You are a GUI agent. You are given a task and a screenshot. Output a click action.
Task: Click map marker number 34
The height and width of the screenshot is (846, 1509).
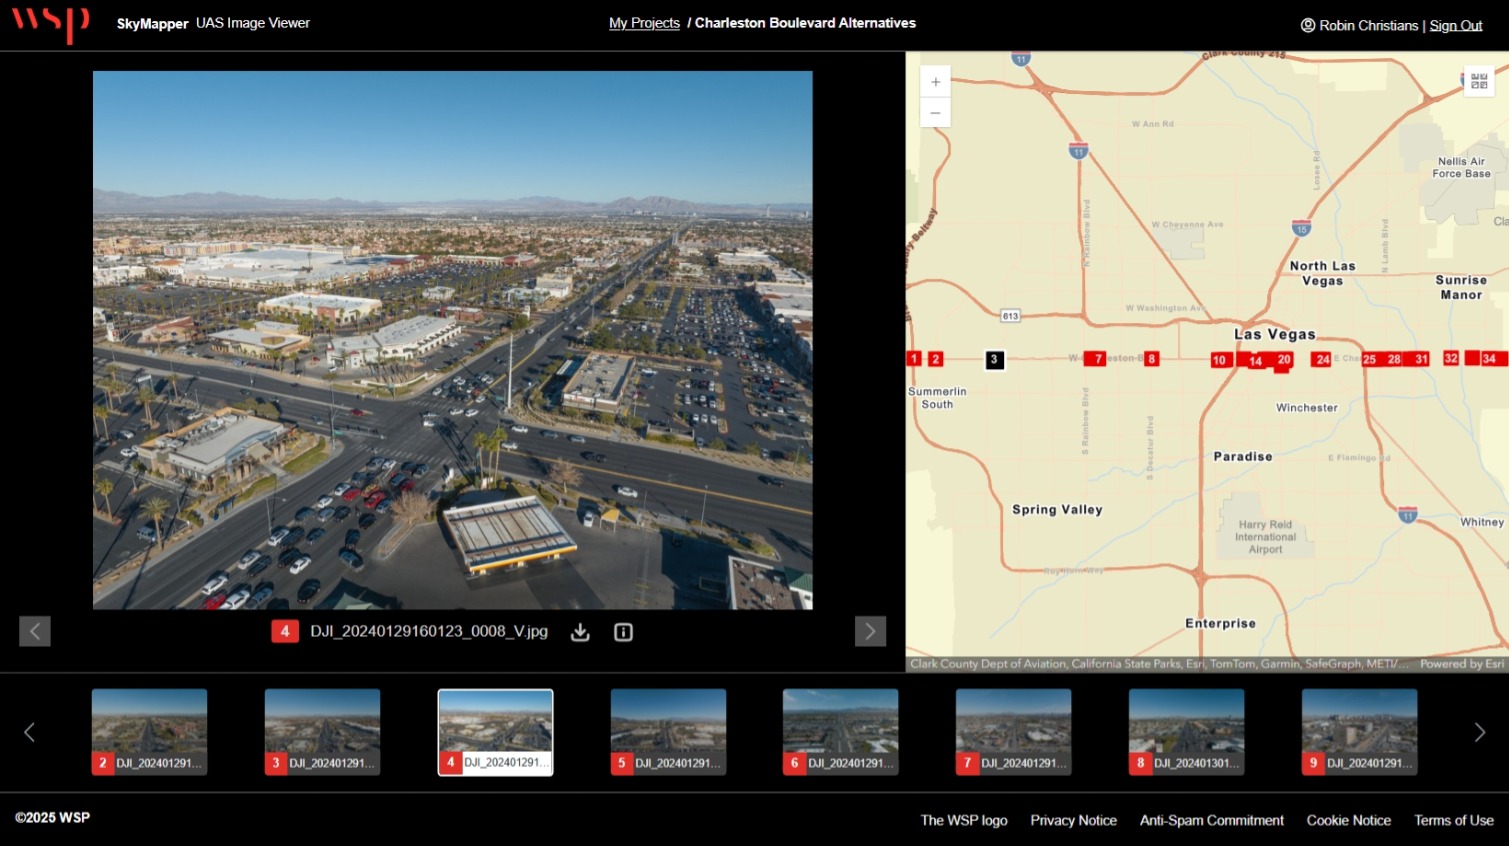coord(1489,358)
